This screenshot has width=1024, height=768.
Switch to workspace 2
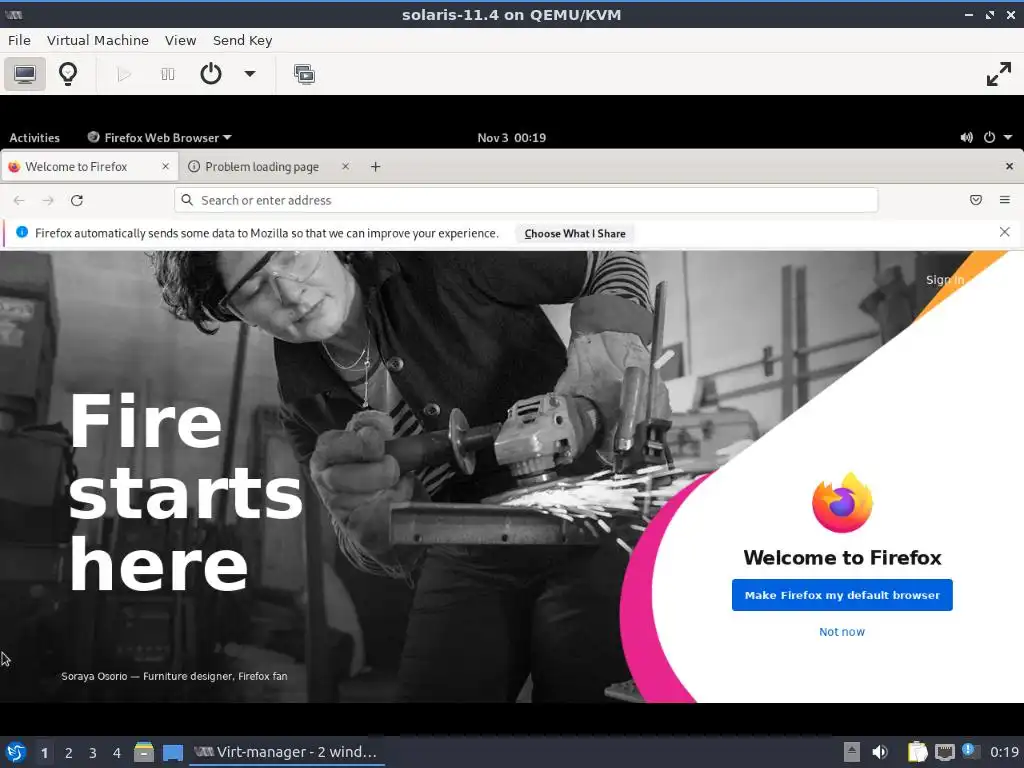pyautogui.click(x=69, y=753)
